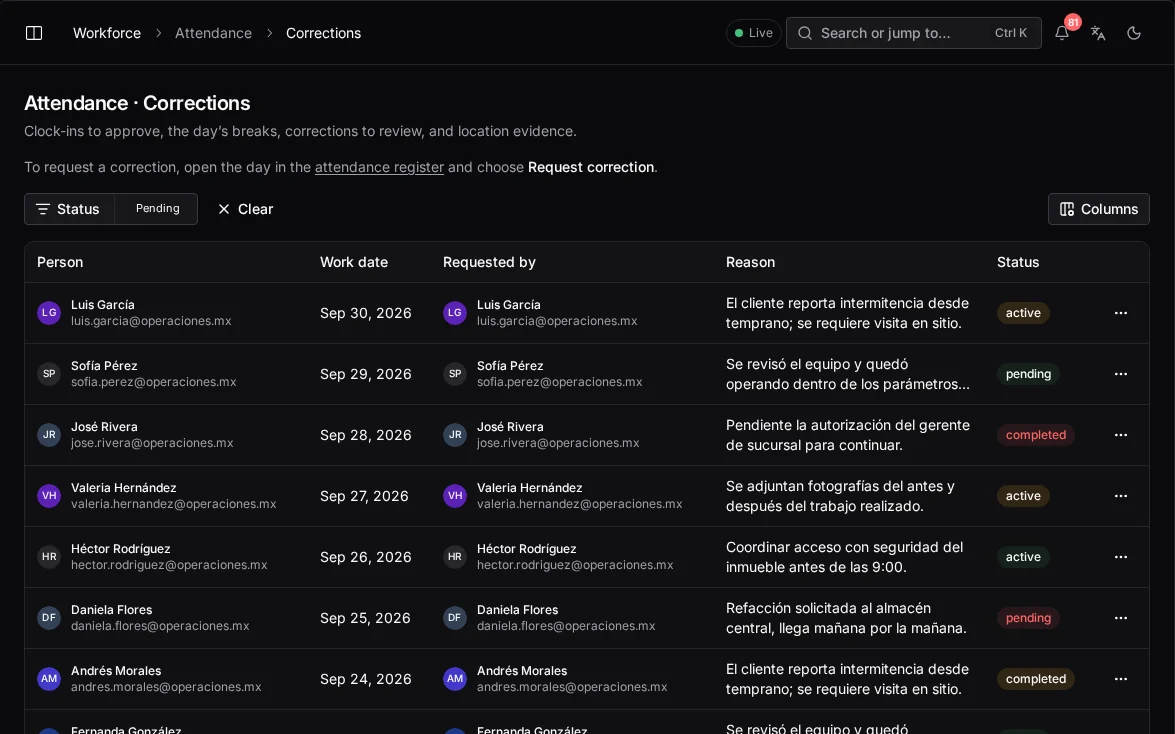Click the active status badge for Luis García

pyautogui.click(x=1023, y=313)
